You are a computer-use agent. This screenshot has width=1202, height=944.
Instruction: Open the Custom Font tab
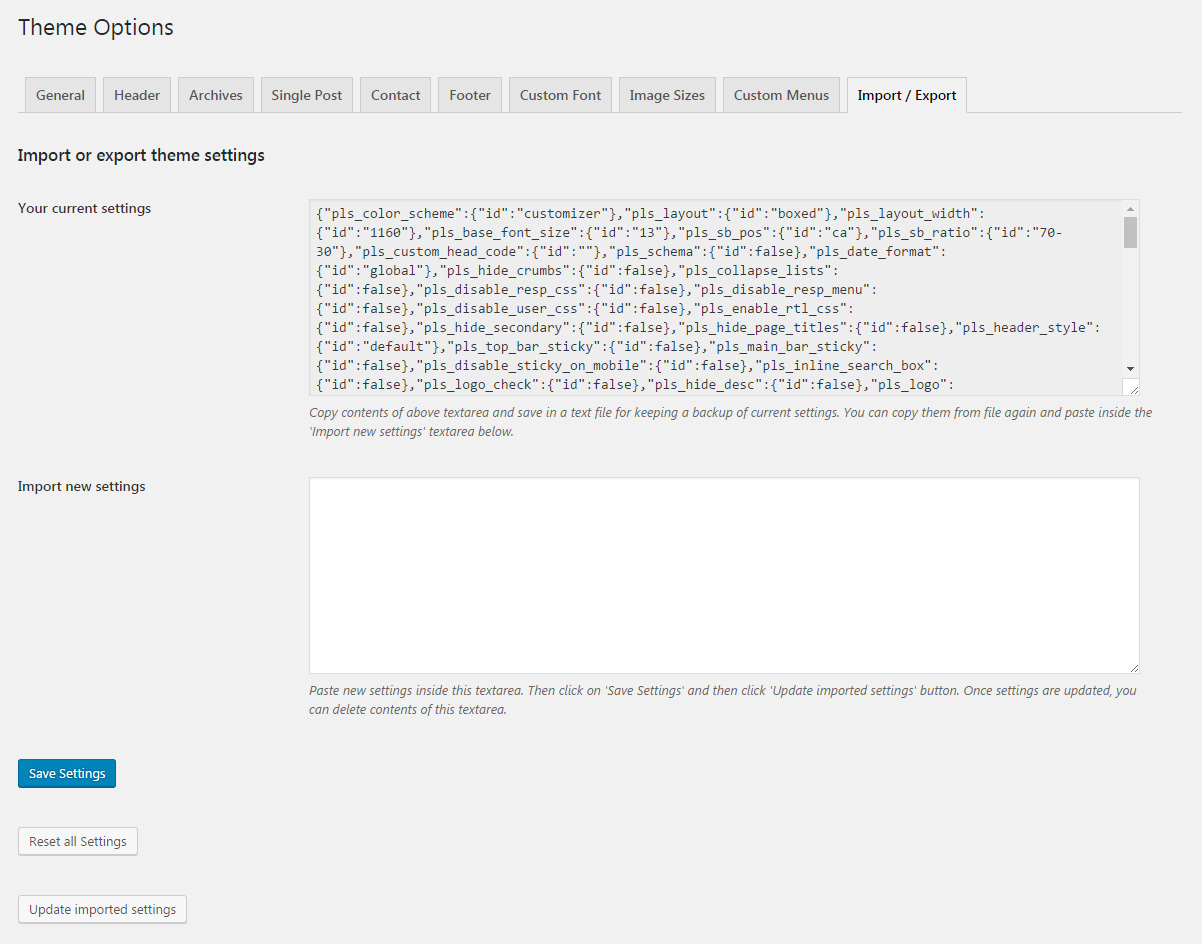(560, 95)
